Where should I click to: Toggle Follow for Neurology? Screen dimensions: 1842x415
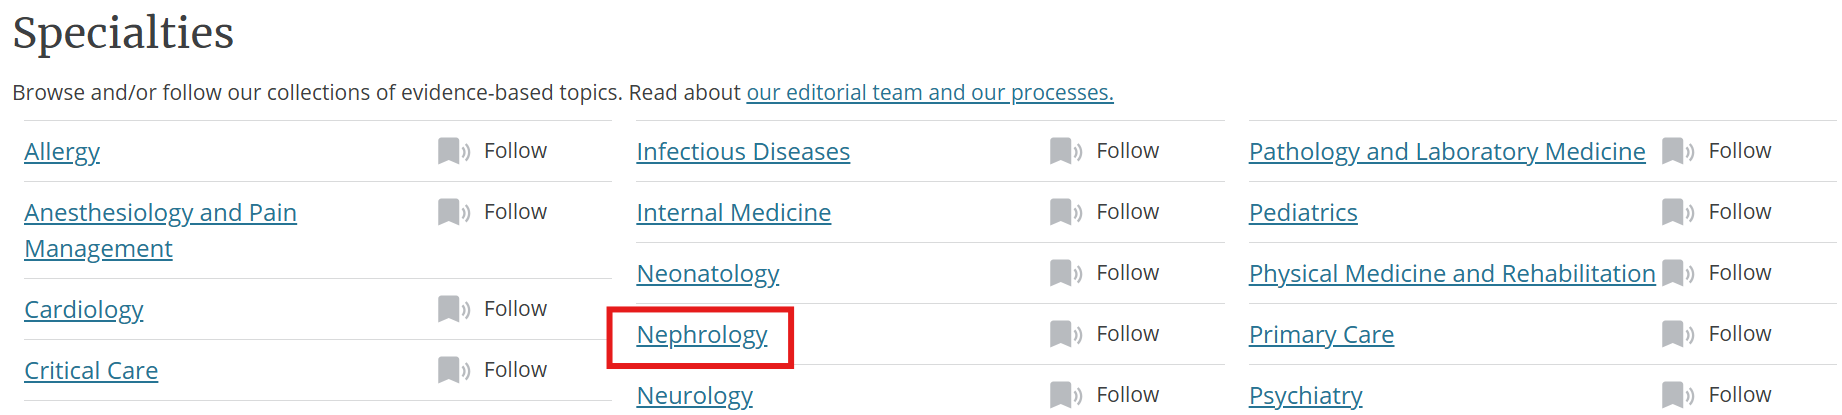(1104, 395)
